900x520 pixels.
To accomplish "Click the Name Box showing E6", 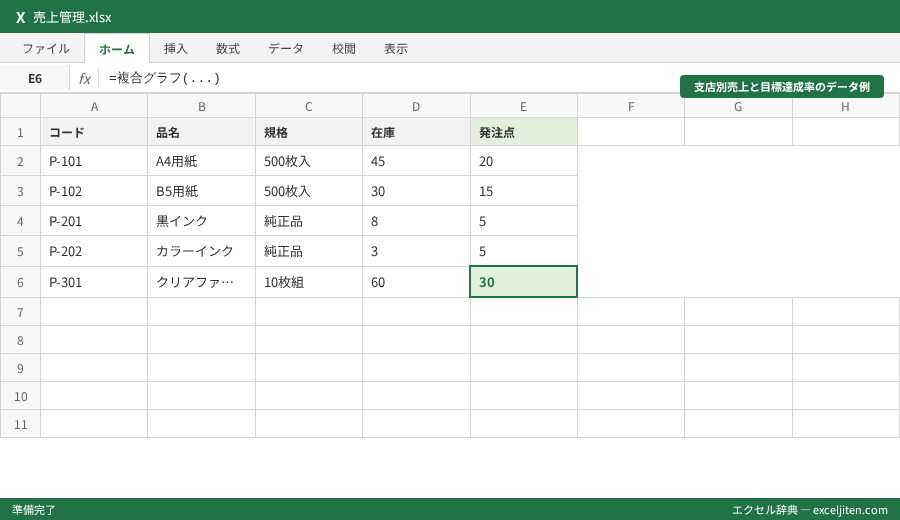I will [x=35, y=79].
